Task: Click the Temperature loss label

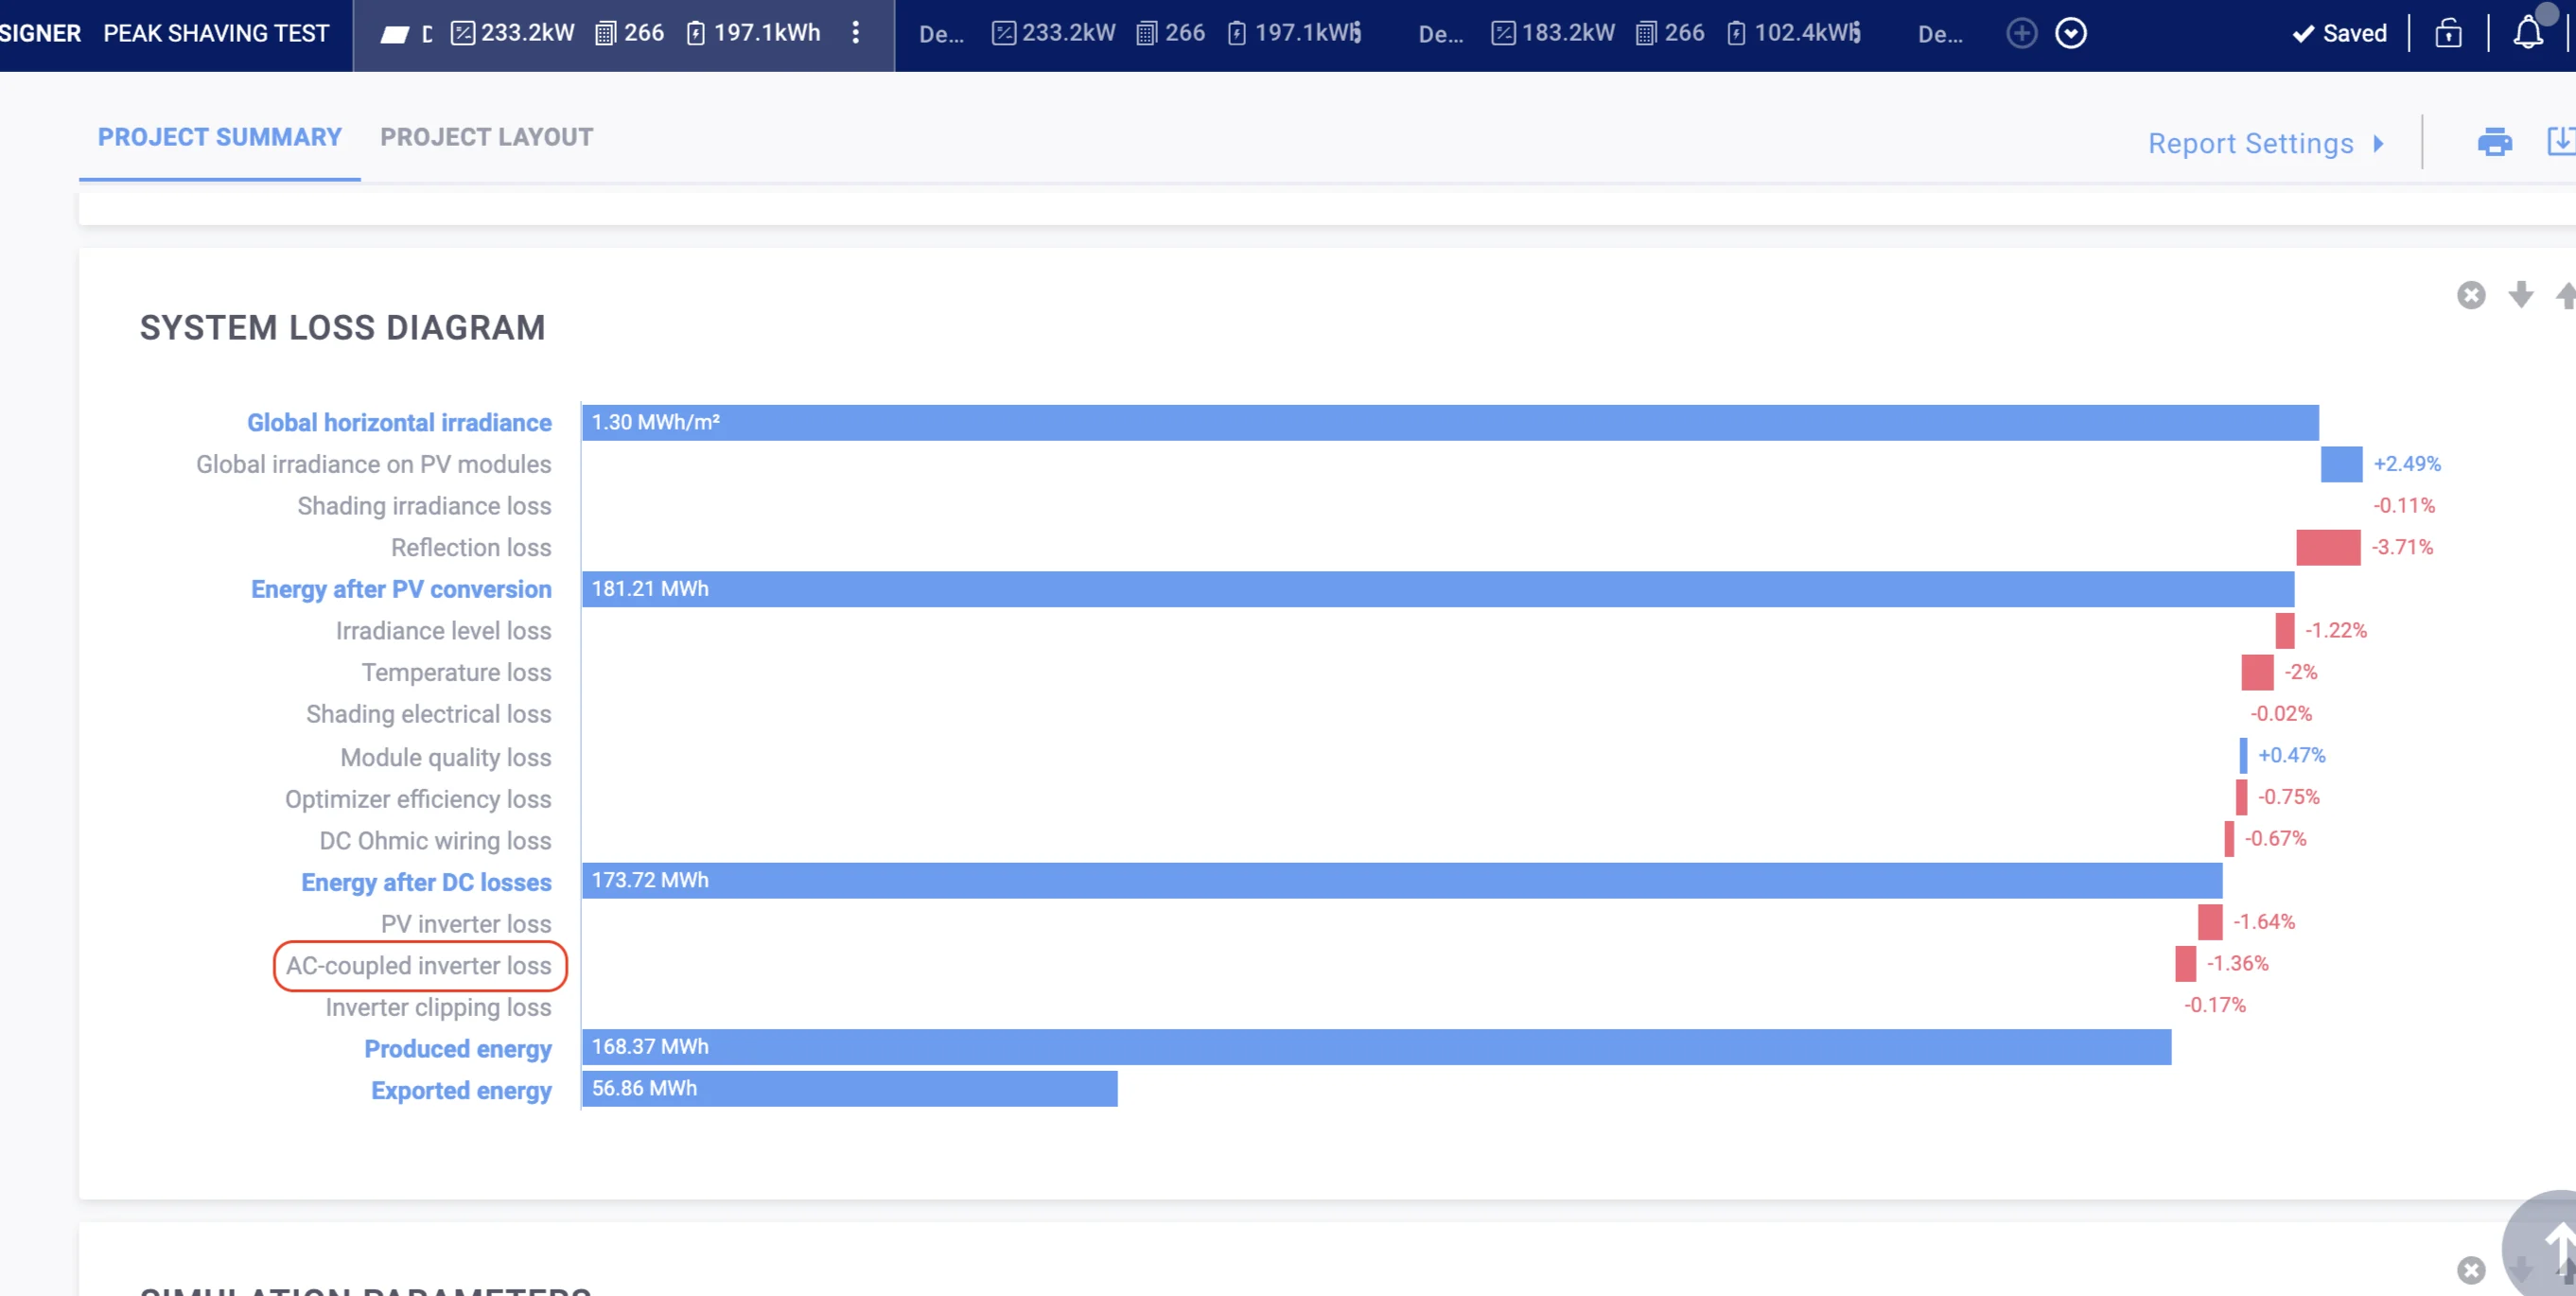Action: coord(456,672)
